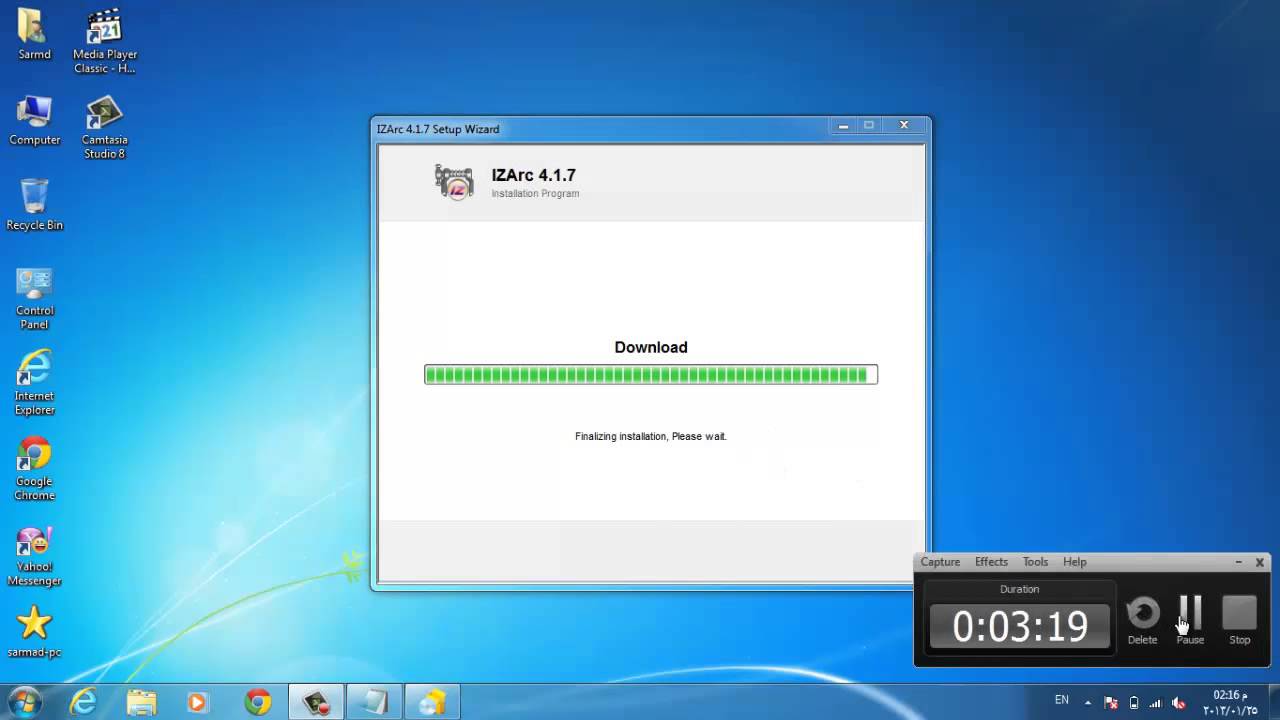Click 'Finalizing installation, Please wait.' text
The width and height of the screenshot is (1280, 720).
point(651,436)
